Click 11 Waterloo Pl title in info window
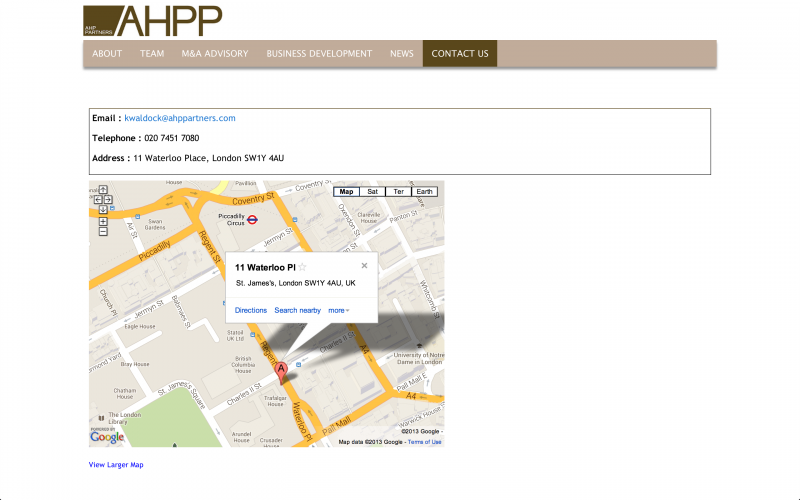The height and width of the screenshot is (500, 800). tap(265, 267)
